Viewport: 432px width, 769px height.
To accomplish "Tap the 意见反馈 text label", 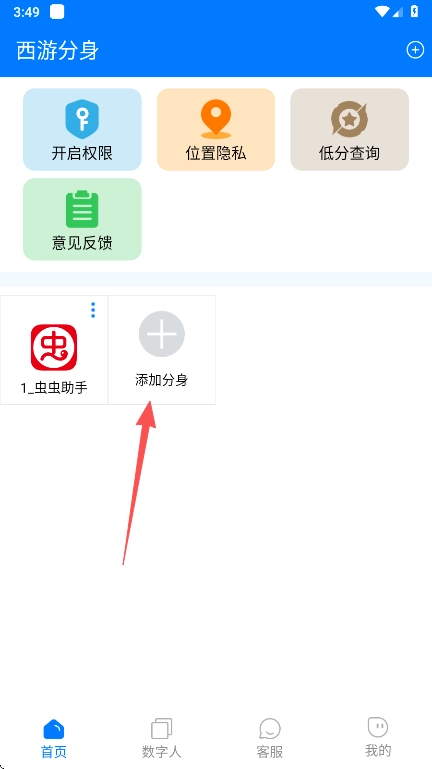I will point(82,243).
